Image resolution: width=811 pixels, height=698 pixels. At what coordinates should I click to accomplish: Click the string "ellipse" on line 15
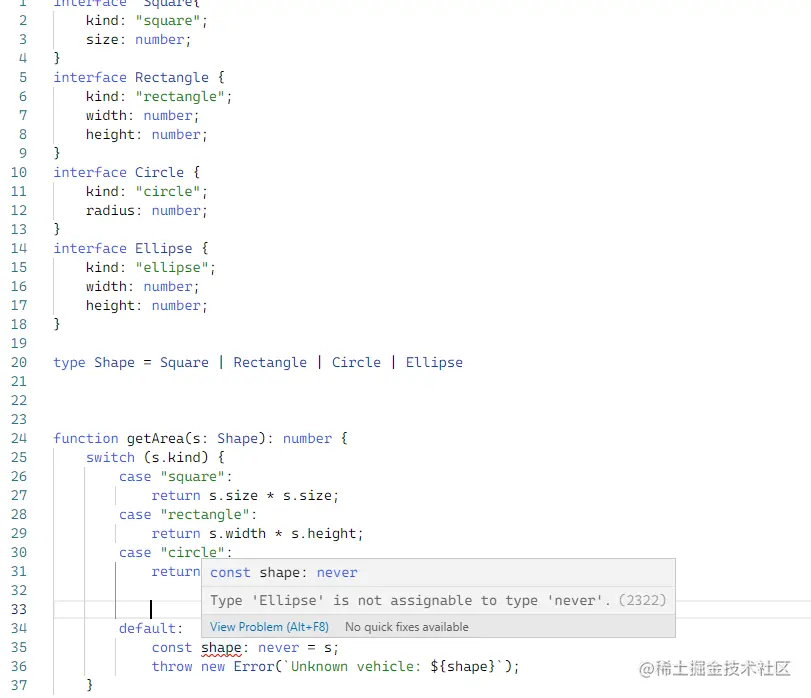[172, 267]
